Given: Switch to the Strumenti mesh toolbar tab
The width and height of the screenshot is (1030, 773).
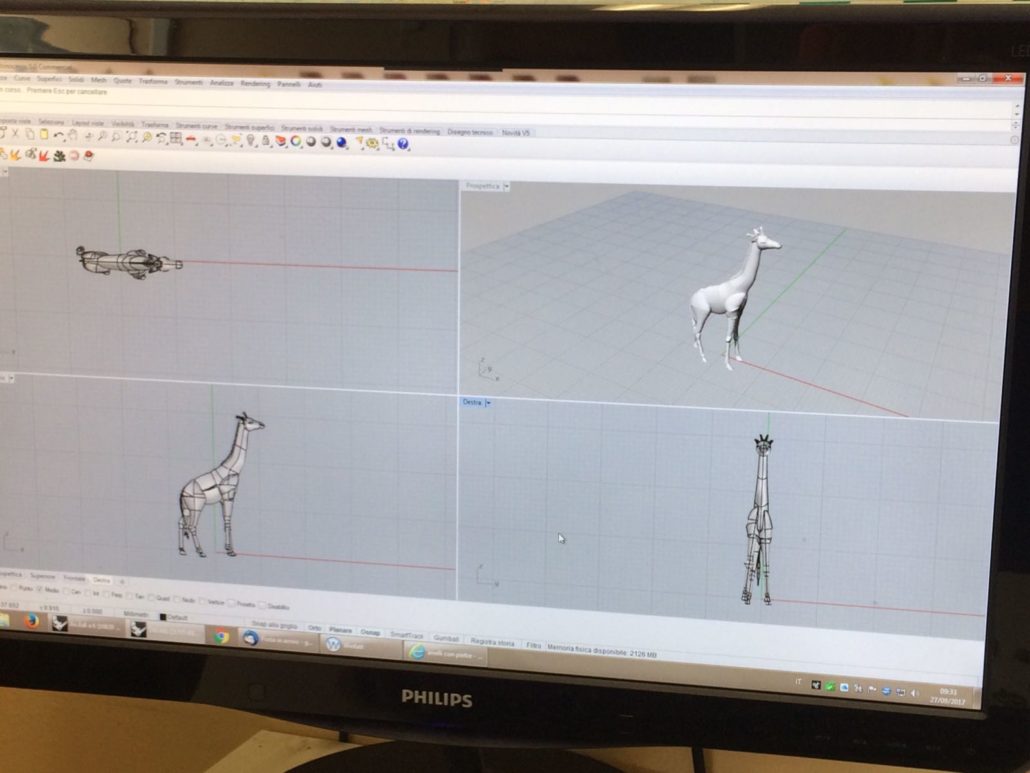Looking at the screenshot, I should 351,129.
